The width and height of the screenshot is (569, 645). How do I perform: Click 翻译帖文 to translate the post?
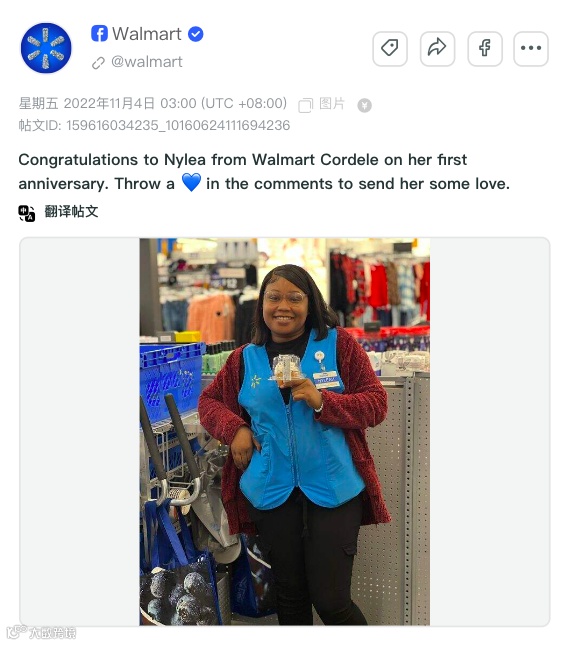(x=71, y=211)
